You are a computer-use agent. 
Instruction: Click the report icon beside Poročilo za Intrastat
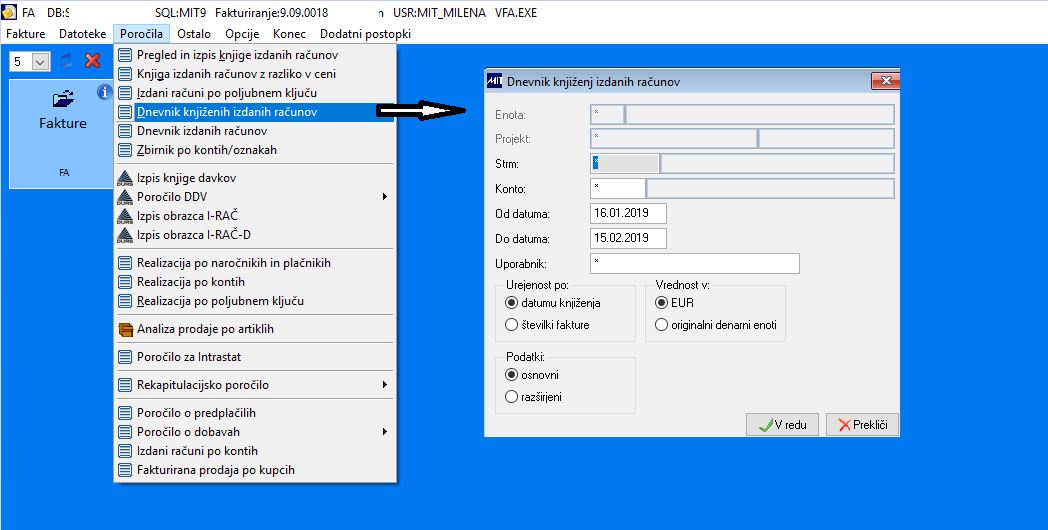[x=125, y=357]
